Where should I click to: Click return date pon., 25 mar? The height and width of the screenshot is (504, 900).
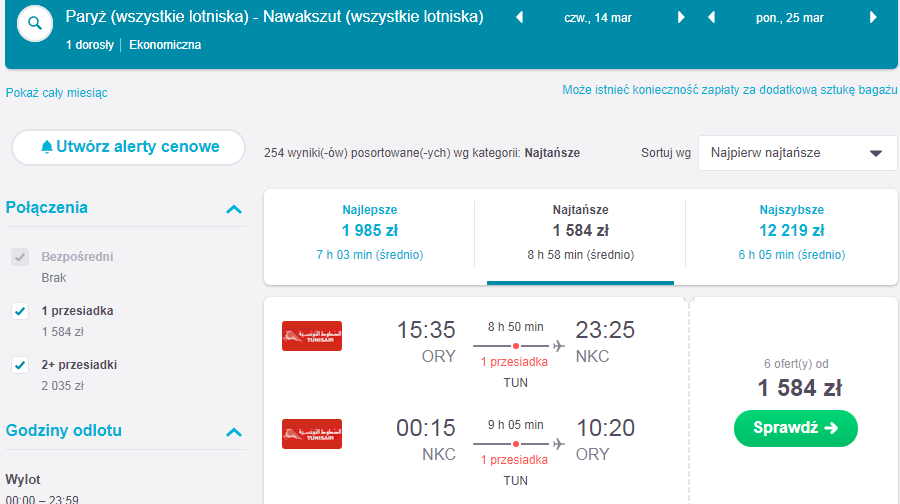pyautogui.click(x=789, y=18)
